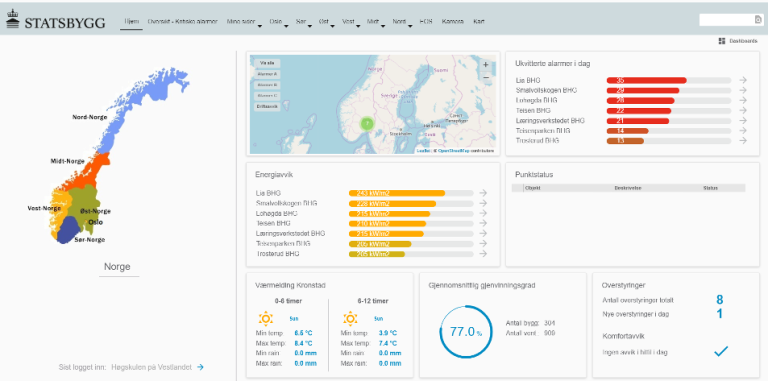
Task: Click arrow beside Høgskulen på Vestlandet
Action: [200, 367]
